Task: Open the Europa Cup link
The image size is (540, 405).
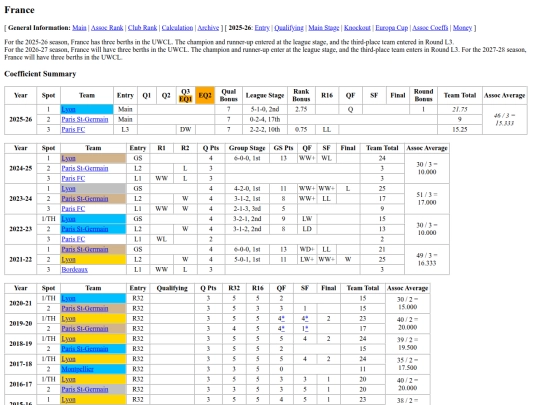Action: coord(392,28)
